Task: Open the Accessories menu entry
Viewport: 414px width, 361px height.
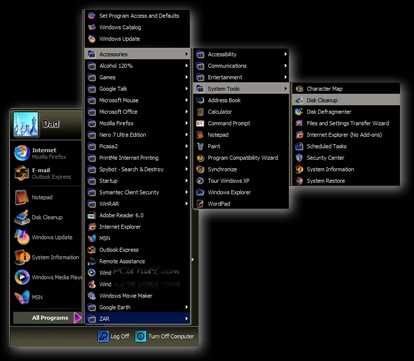Action: (x=138, y=54)
